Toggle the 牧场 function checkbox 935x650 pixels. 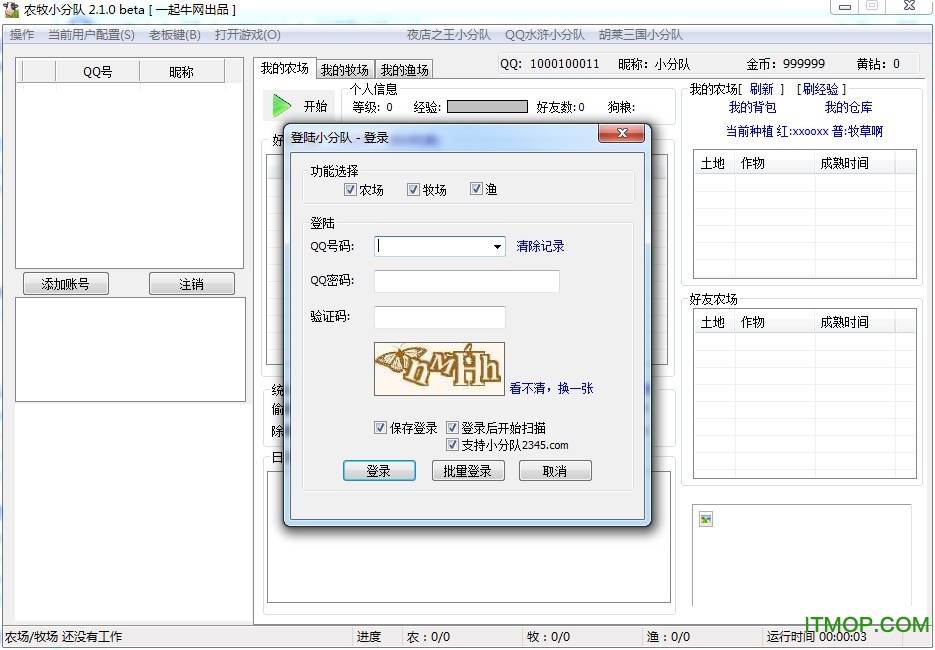click(413, 190)
